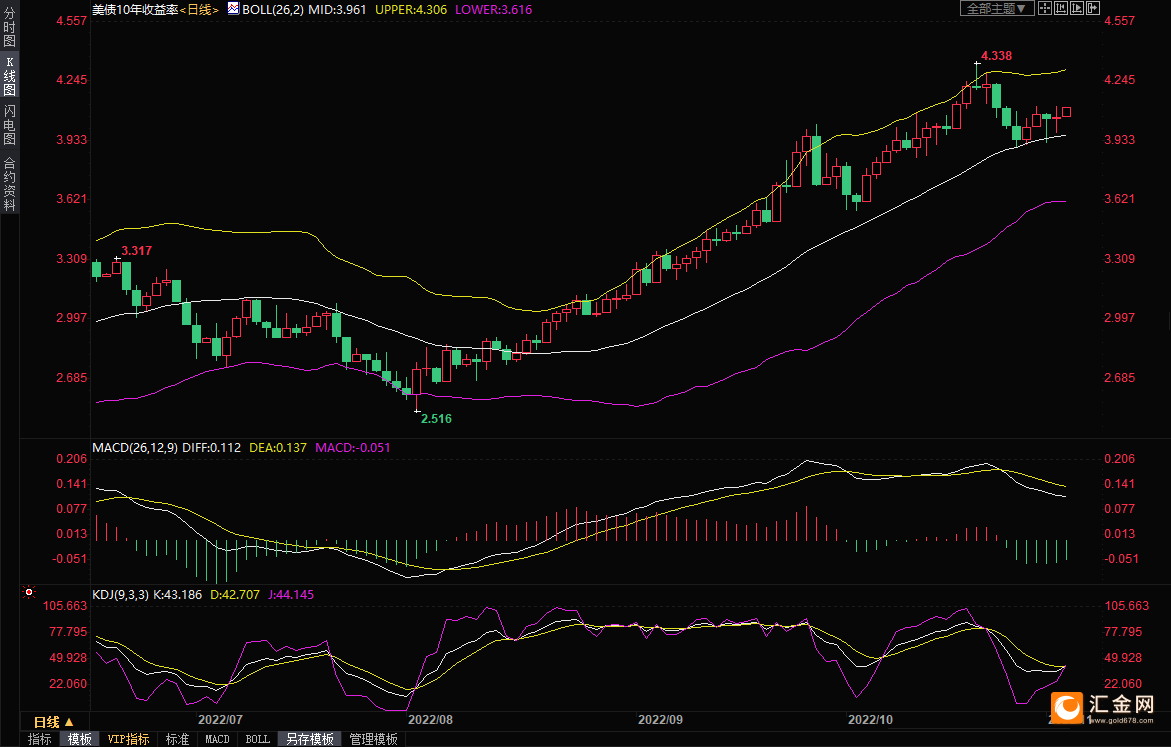Click the 2022/07 date axis label
Viewport: 1171px width, 747px height.
(220, 719)
